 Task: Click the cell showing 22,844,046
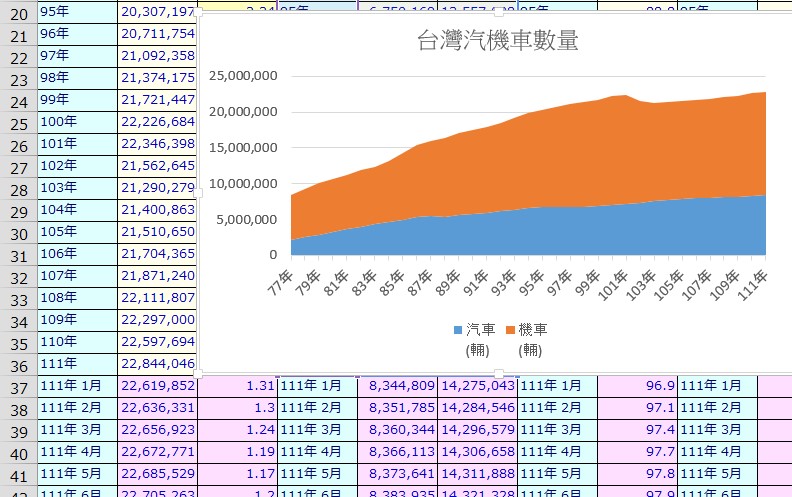[157, 364]
